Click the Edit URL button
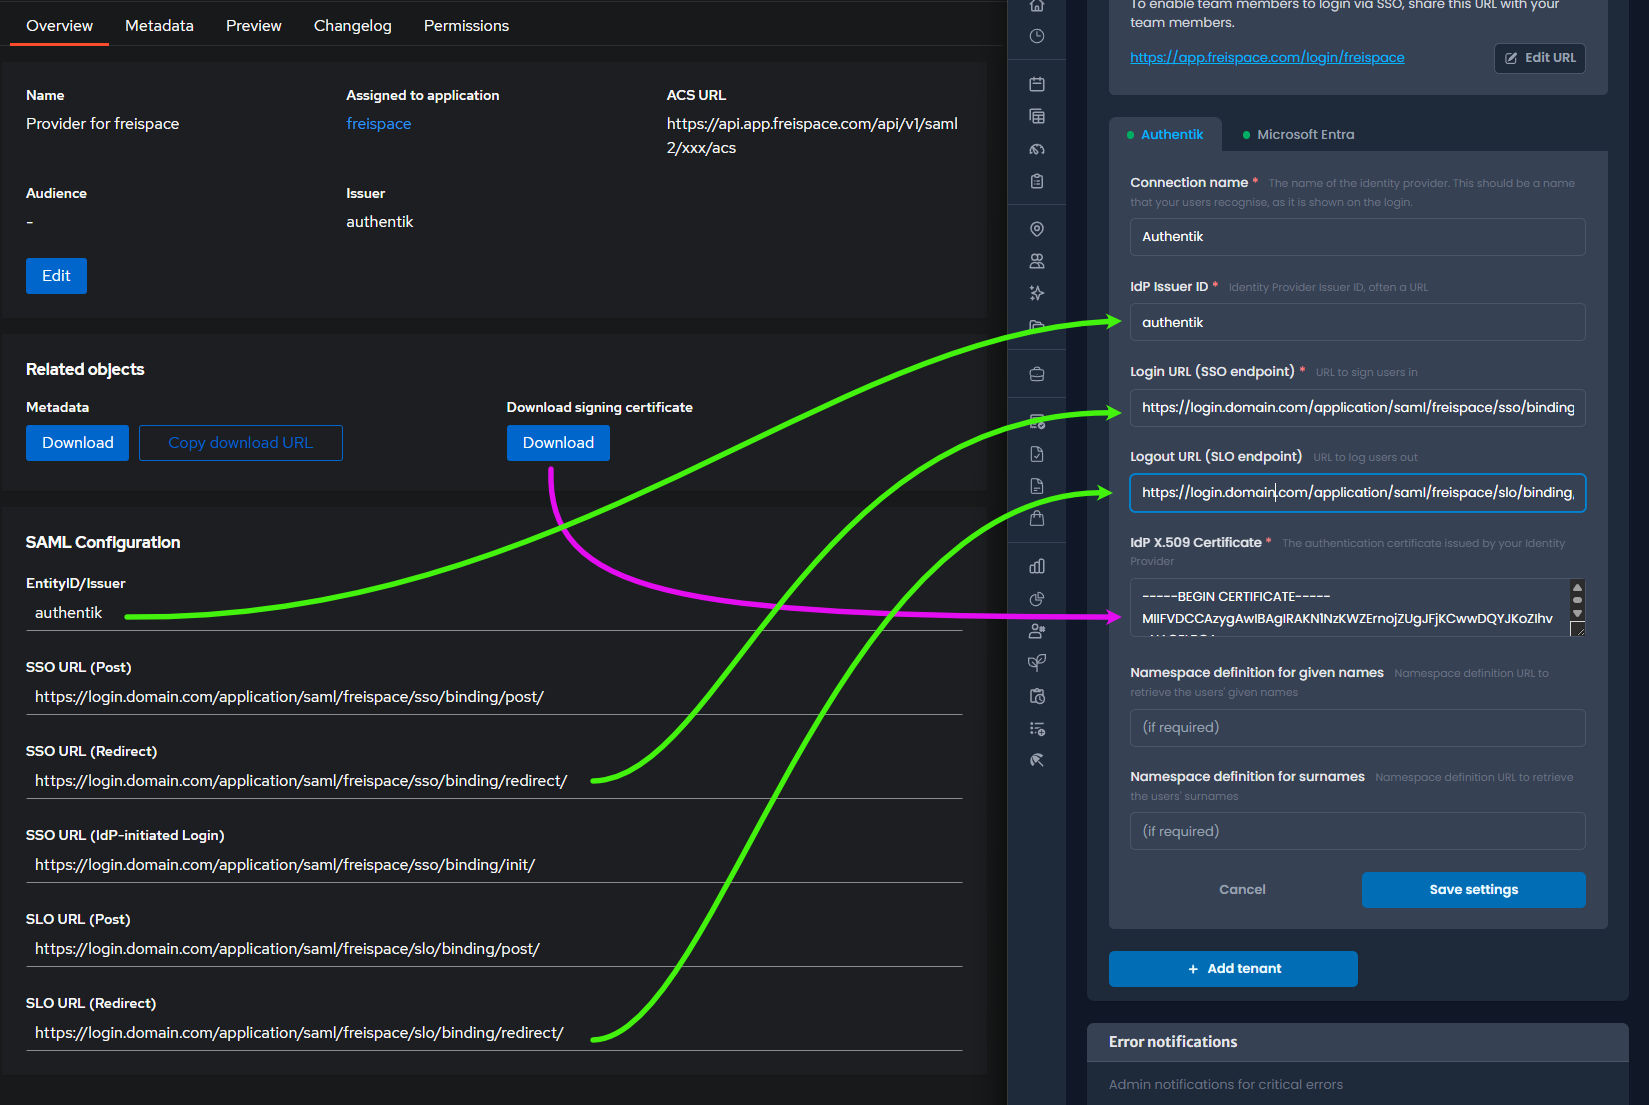 (x=1539, y=57)
